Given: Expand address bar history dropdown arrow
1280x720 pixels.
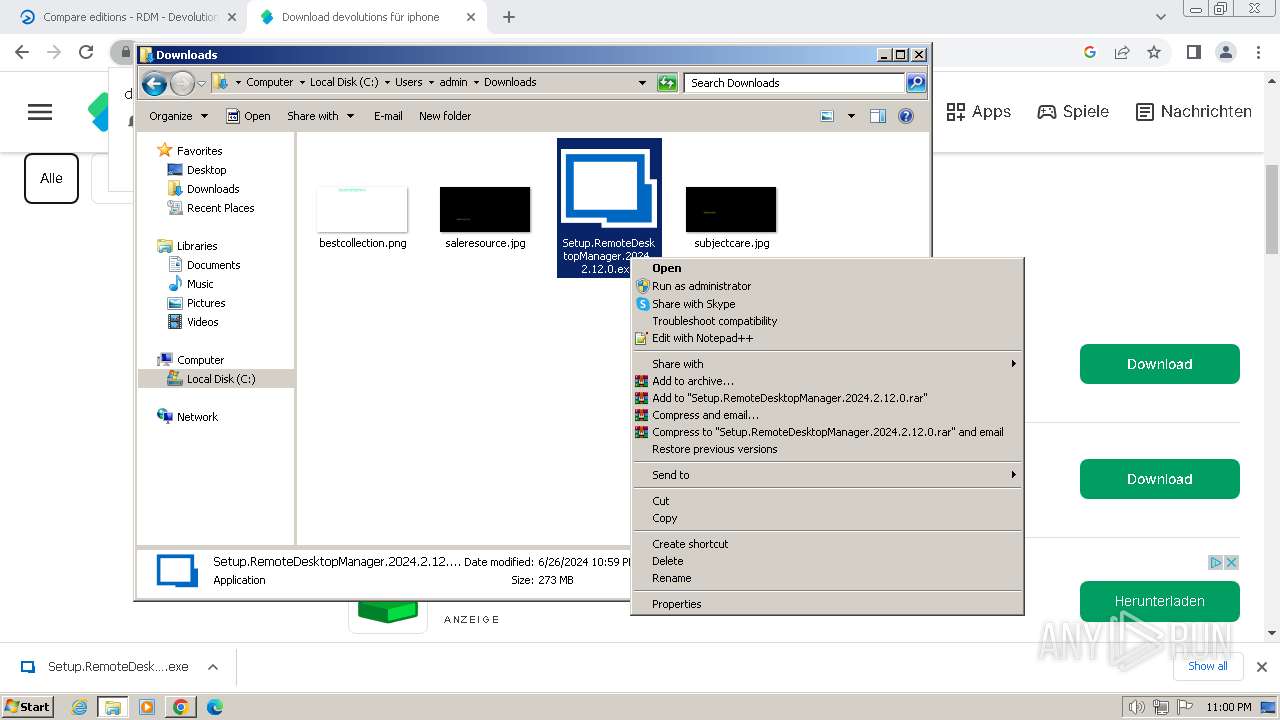Looking at the screenshot, I should pos(642,83).
